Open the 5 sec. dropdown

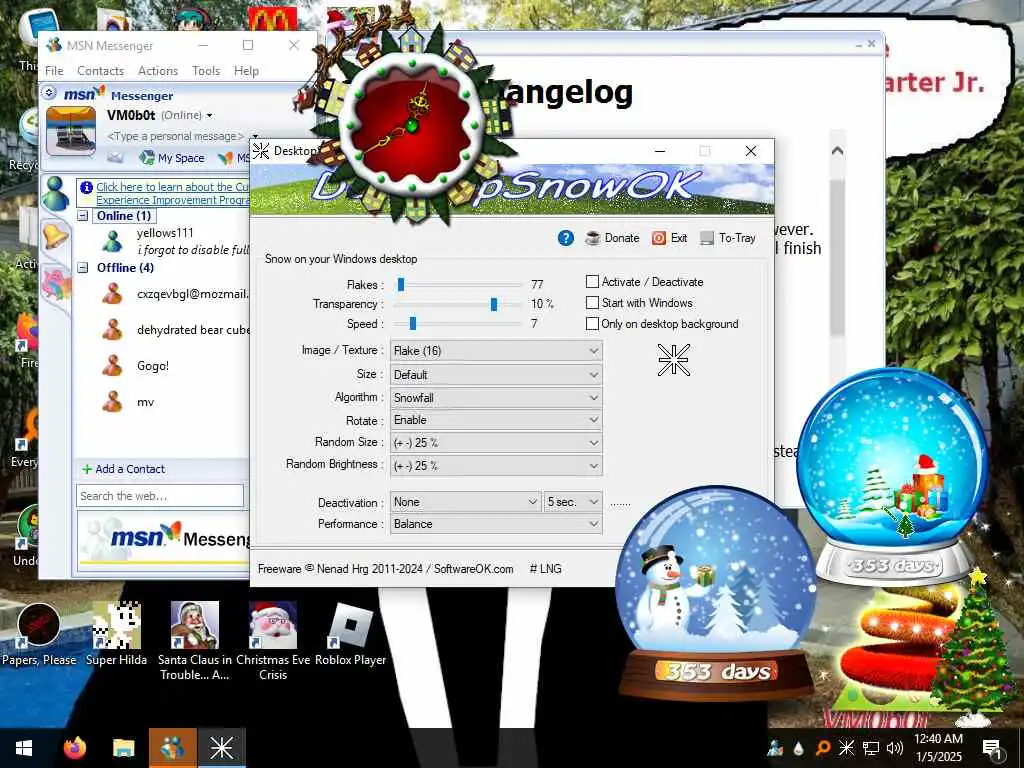[x=573, y=502]
